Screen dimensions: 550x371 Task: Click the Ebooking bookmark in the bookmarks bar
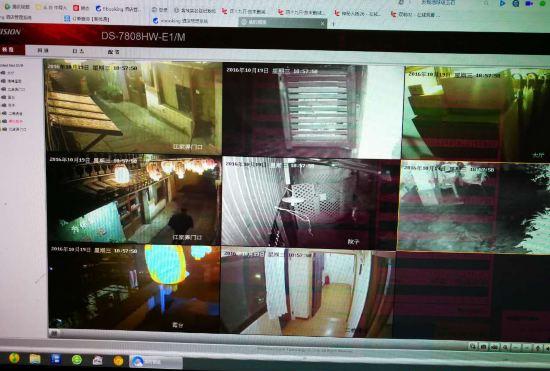coord(118,9)
